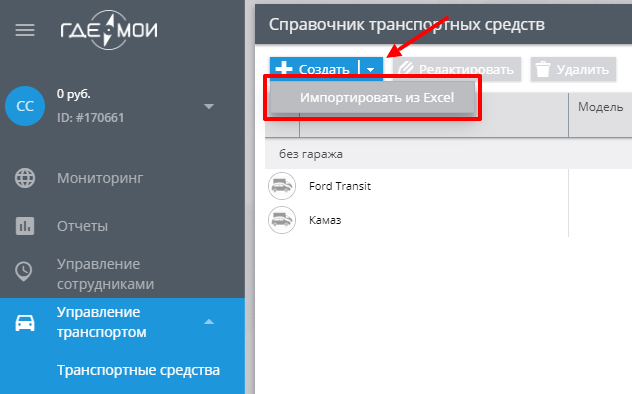
Task: Select the Ford Transit row name
Action: pos(340,186)
